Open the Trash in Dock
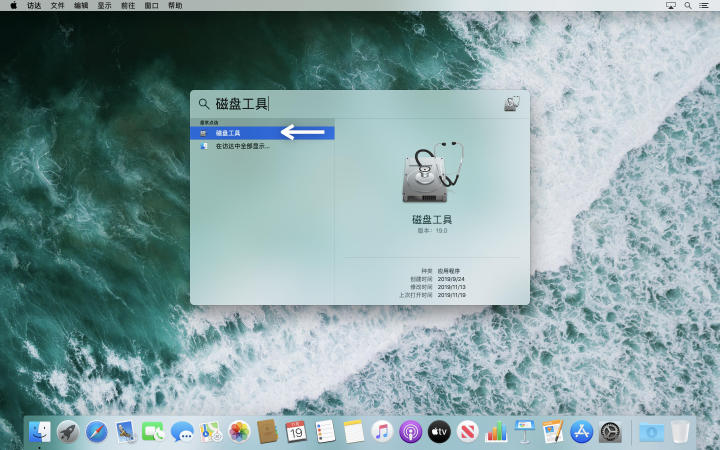Viewport: 720px width, 450px height. click(x=680, y=432)
